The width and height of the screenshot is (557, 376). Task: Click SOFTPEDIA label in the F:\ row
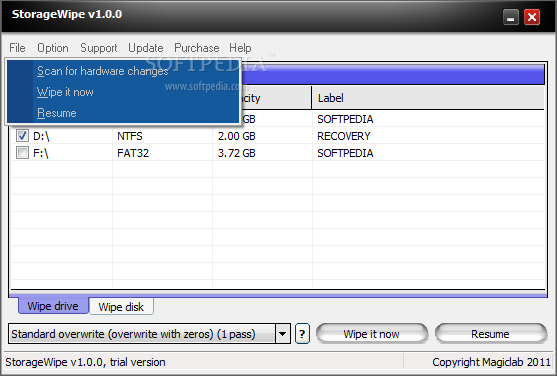pyautogui.click(x=345, y=153)
